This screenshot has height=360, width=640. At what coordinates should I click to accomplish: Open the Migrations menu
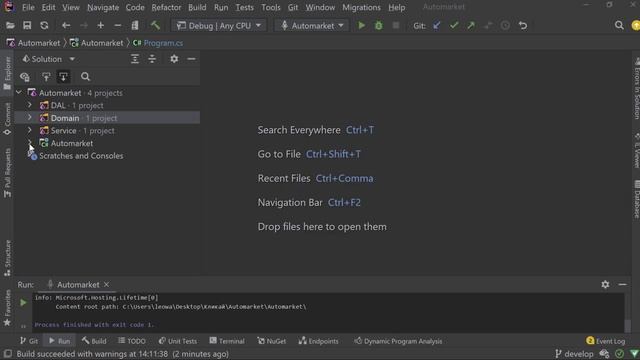coord(361,7)
